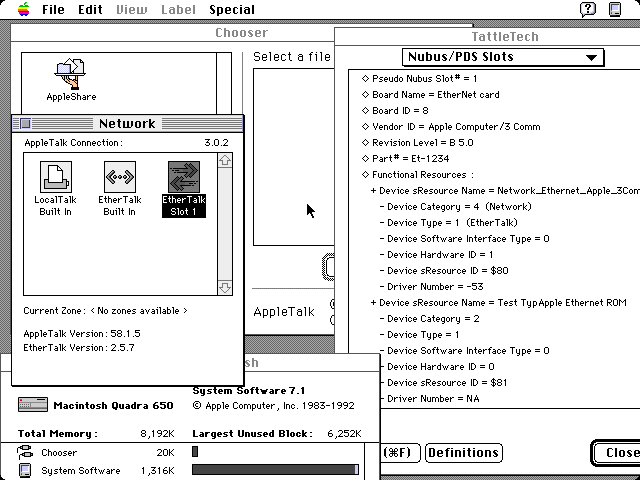
Task: Click the System Software memory usage bar
Action: click(x=275, y=470)
